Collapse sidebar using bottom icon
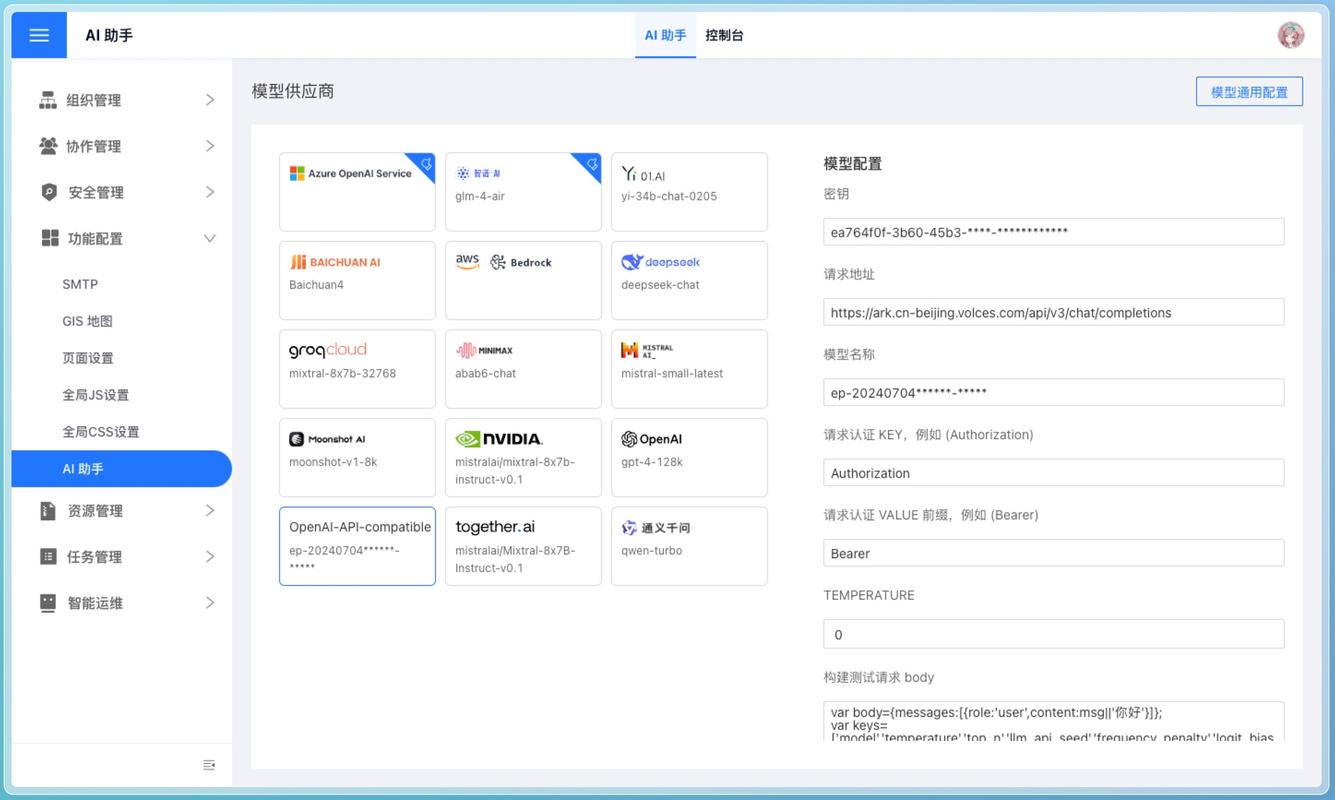 209,765
